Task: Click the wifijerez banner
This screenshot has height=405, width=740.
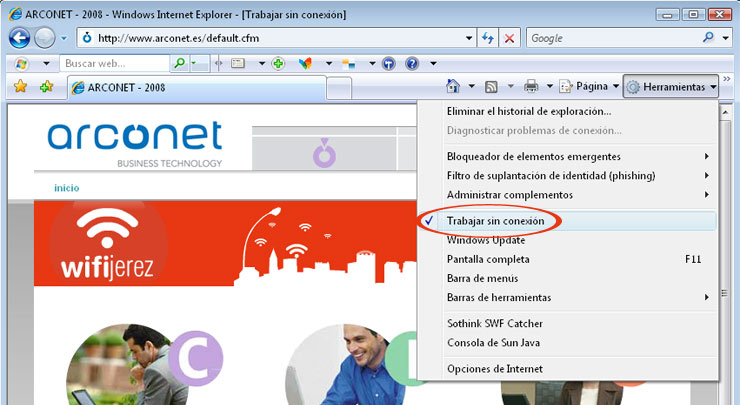Action: (226, 243)
